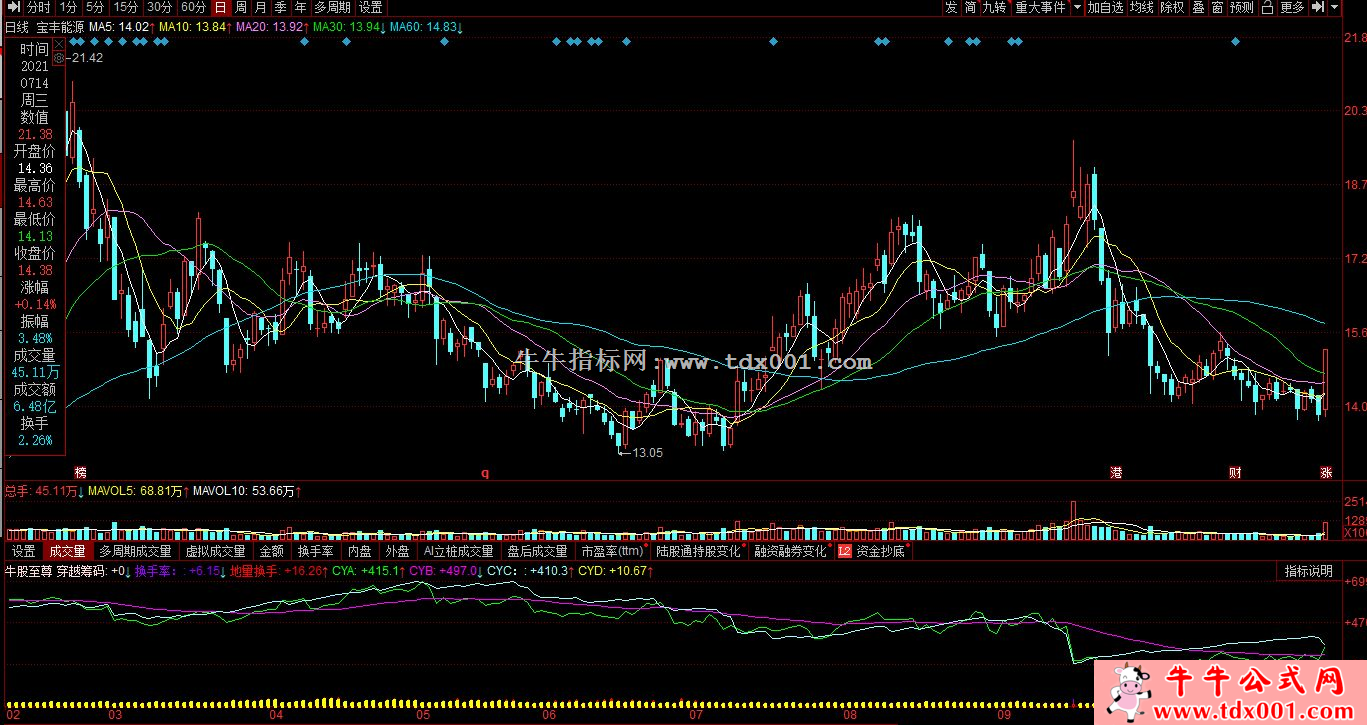This screenshot has height=725, width=1367.
Task: Click the yellow MA10: 13.84 label
Action: (x=192, y=27)
